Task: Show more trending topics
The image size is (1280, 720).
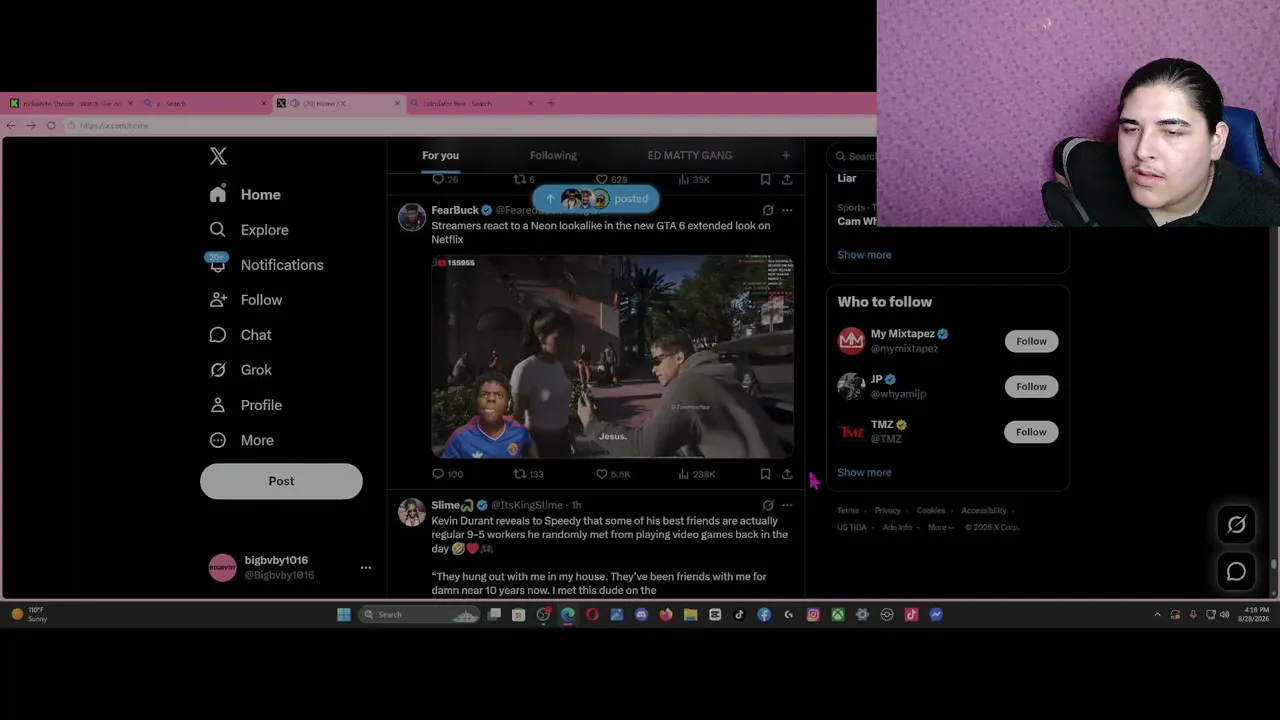Action: pos(864,255)
